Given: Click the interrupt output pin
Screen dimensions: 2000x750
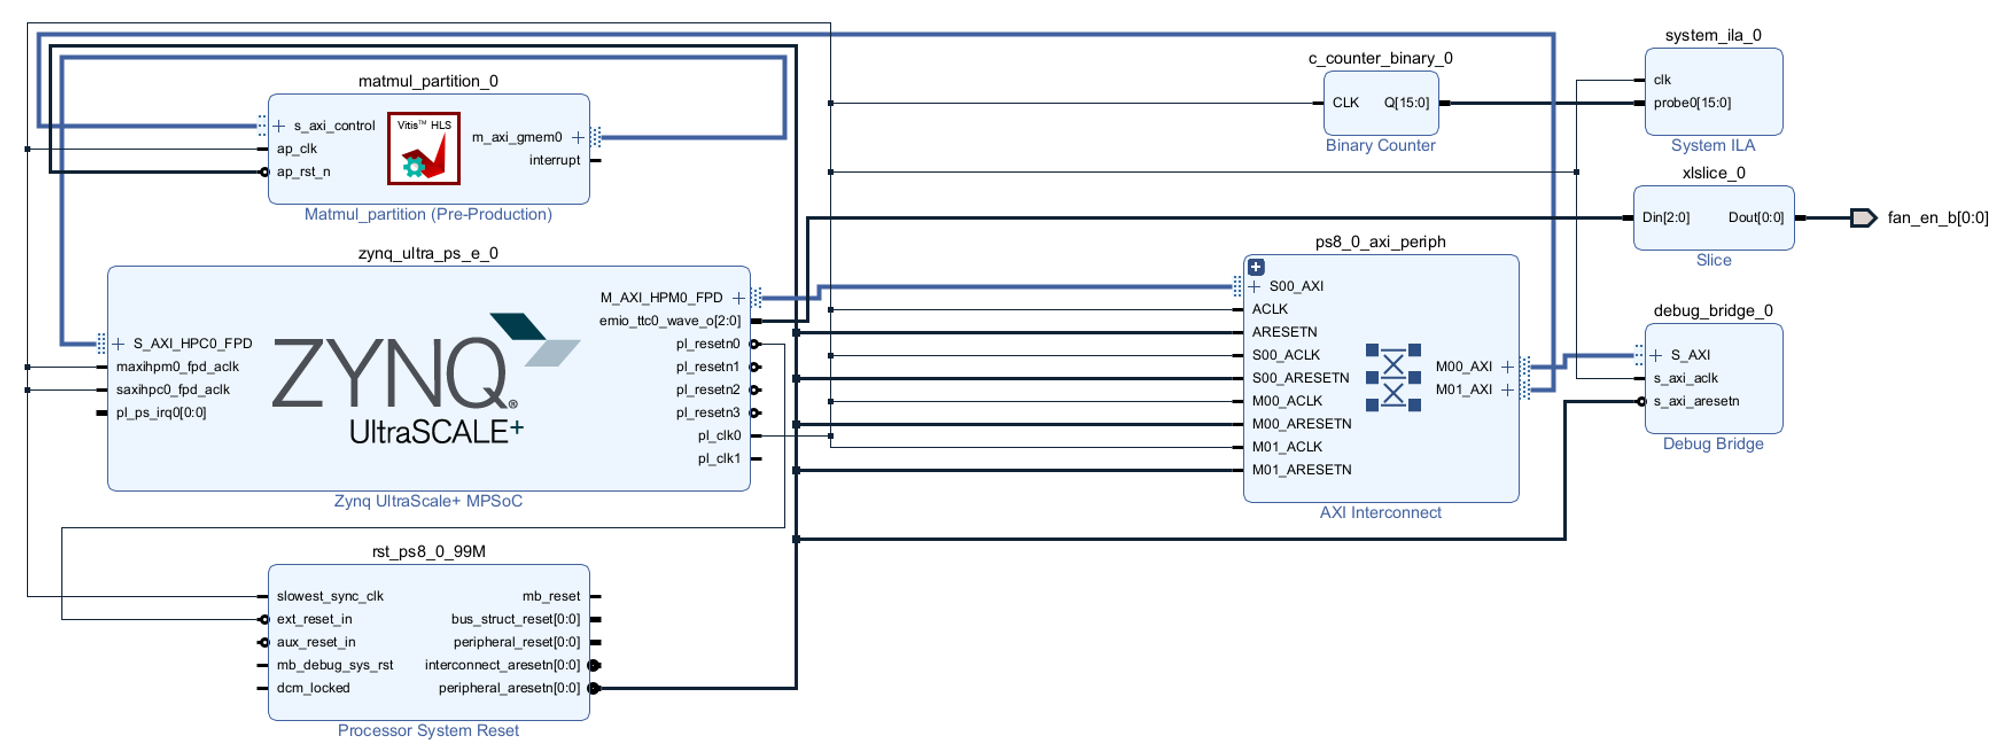Looking at the screenshot, I should click(x=555, y=160).
